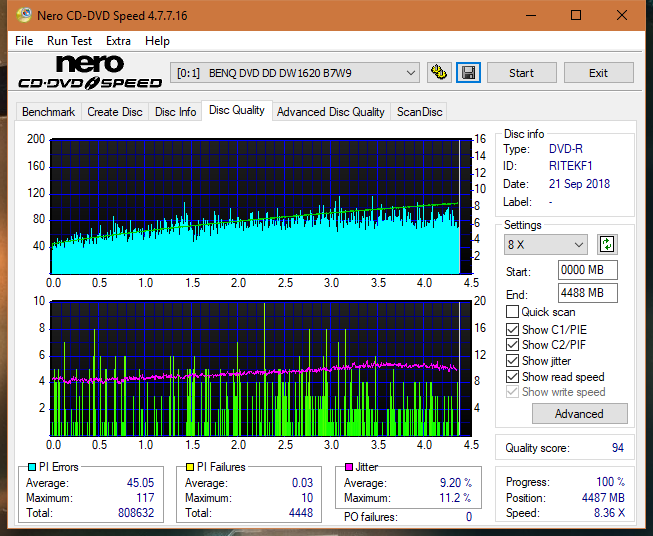Click the Exit button
Image resolution: width=653 pixels, height=536 pixels.
point(598,73)
